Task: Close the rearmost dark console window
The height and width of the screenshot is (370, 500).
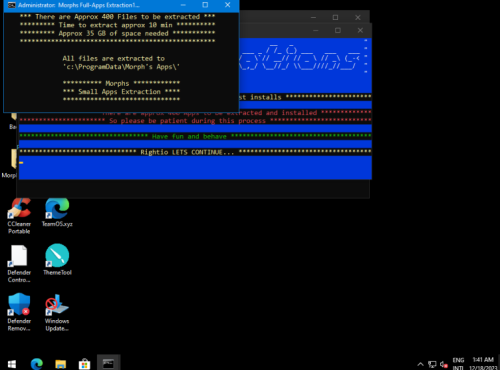Action: click(x=358, y=17)
